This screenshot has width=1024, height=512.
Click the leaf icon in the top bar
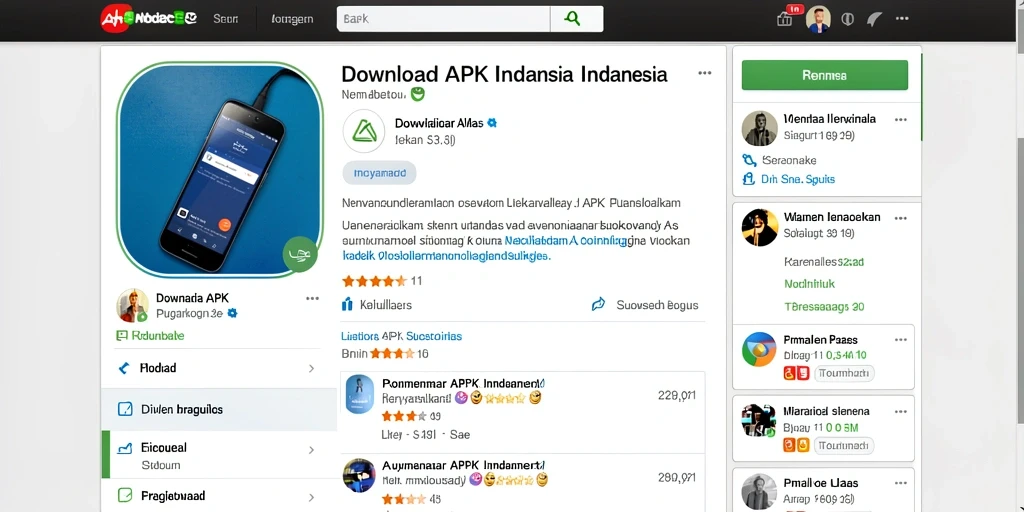point(874,19)
